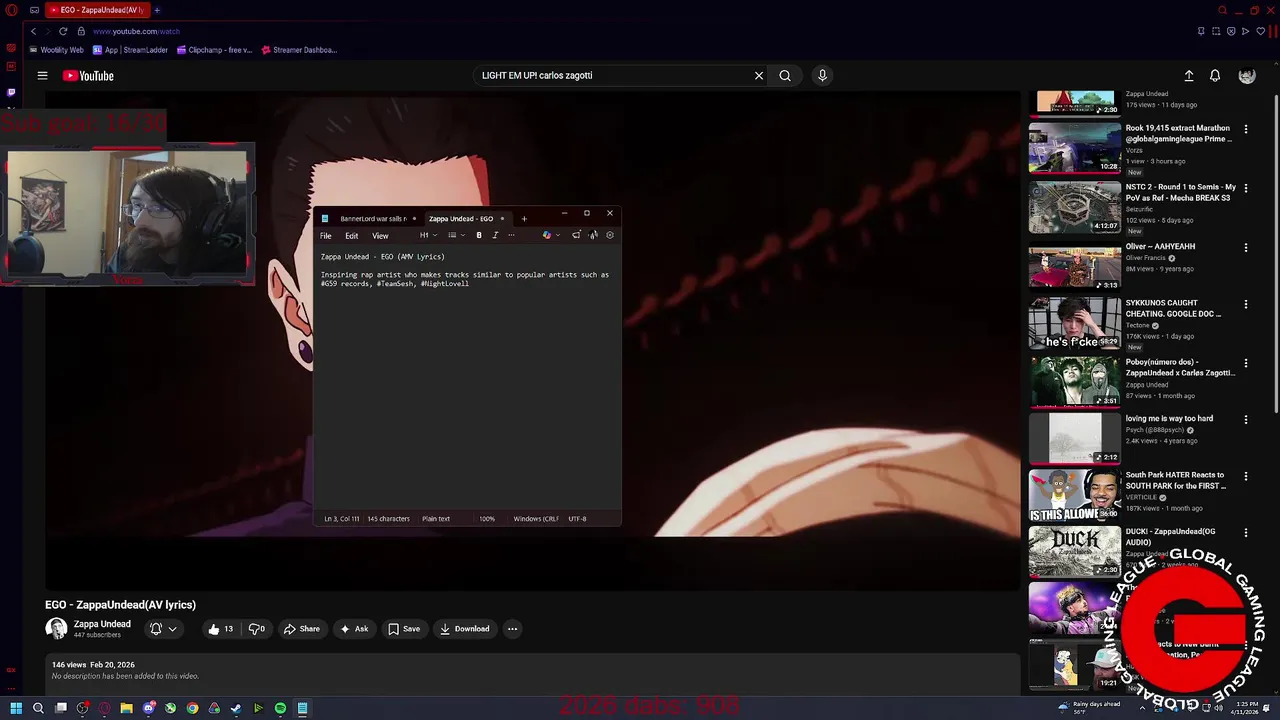Viewport: 1280px width, 720px height.
Task: Add a new Notepad tab
Action: point(524,219)
